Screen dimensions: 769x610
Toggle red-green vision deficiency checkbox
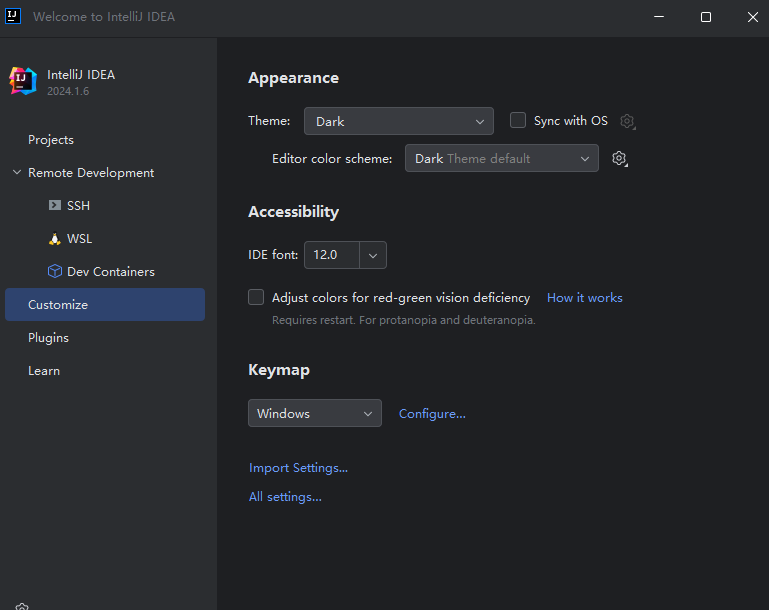click(x=256, y=297)
